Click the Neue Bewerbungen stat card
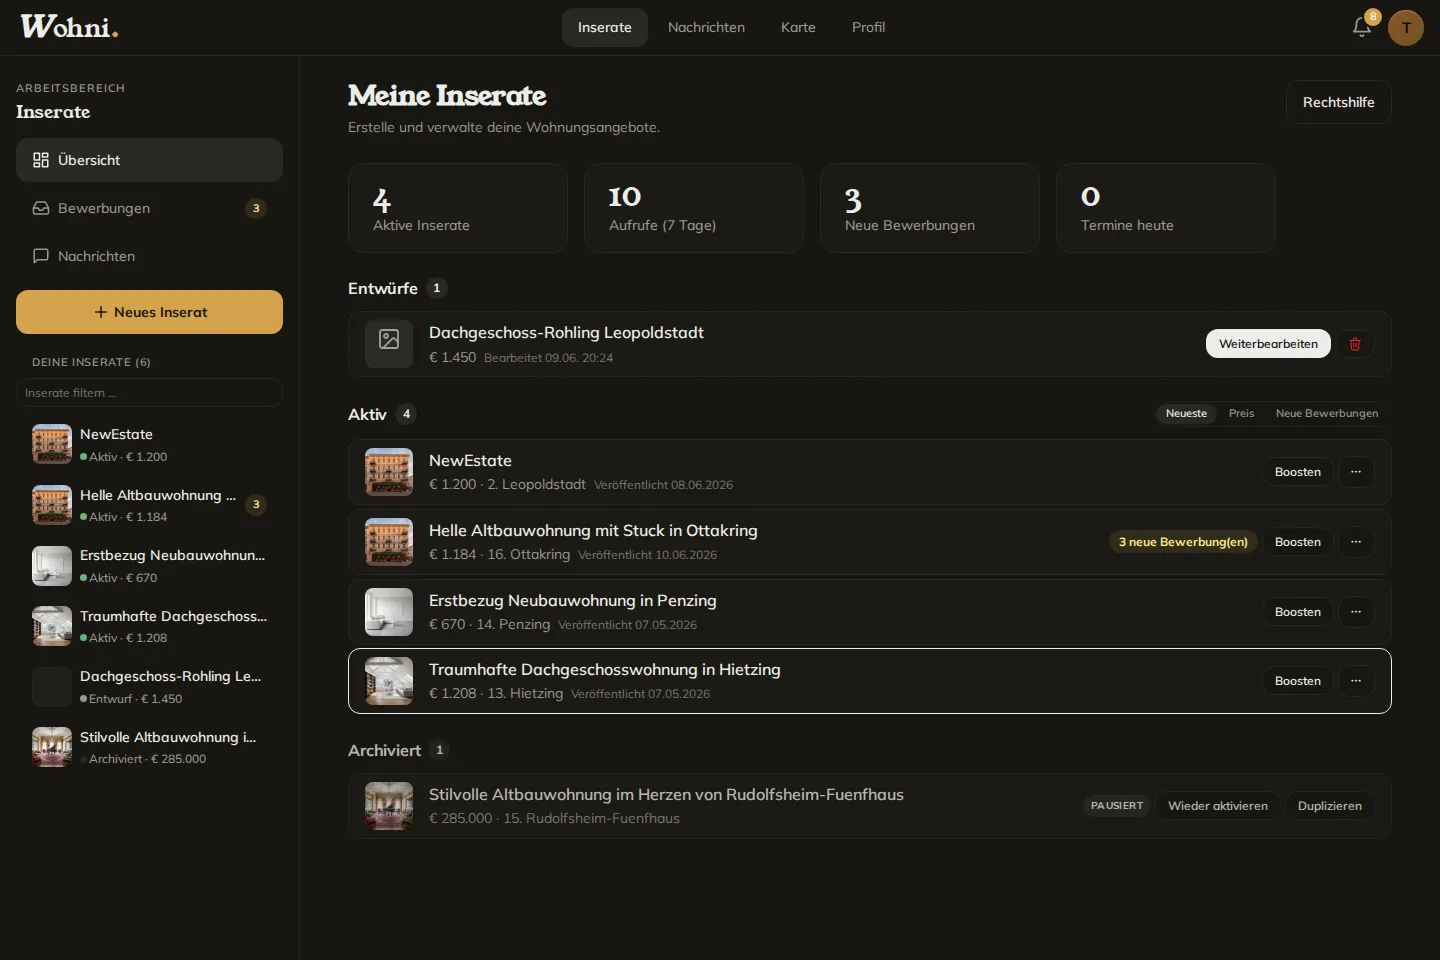This screenshot has height=960, width=1440. click(930, 208)
